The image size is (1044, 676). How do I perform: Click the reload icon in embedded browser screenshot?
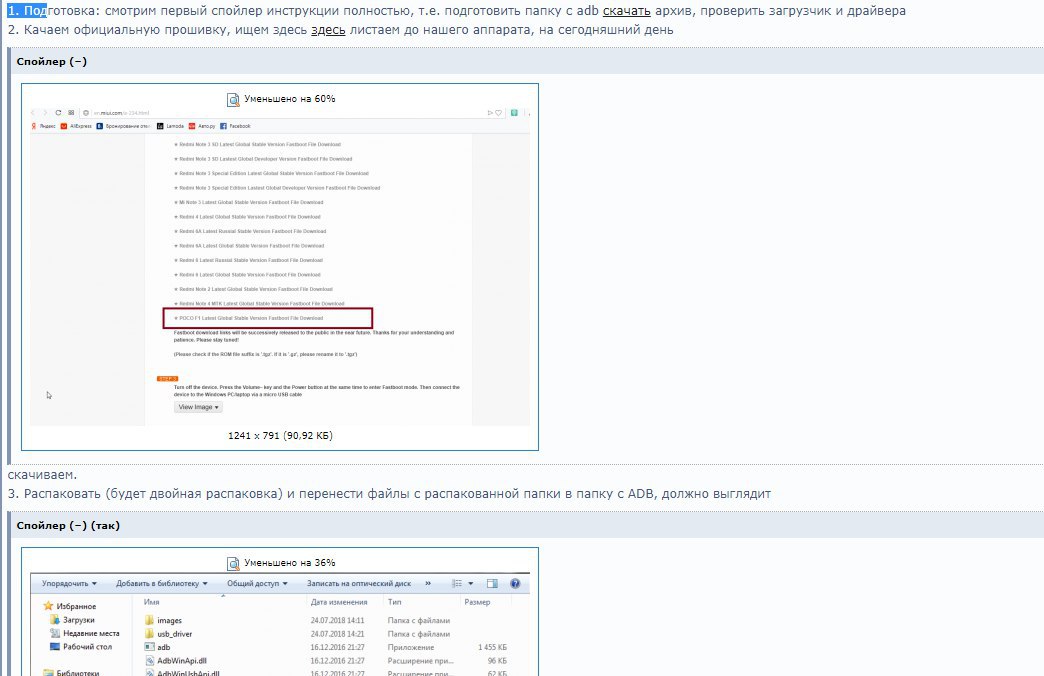pyautogui.click(x=58, y=113)
